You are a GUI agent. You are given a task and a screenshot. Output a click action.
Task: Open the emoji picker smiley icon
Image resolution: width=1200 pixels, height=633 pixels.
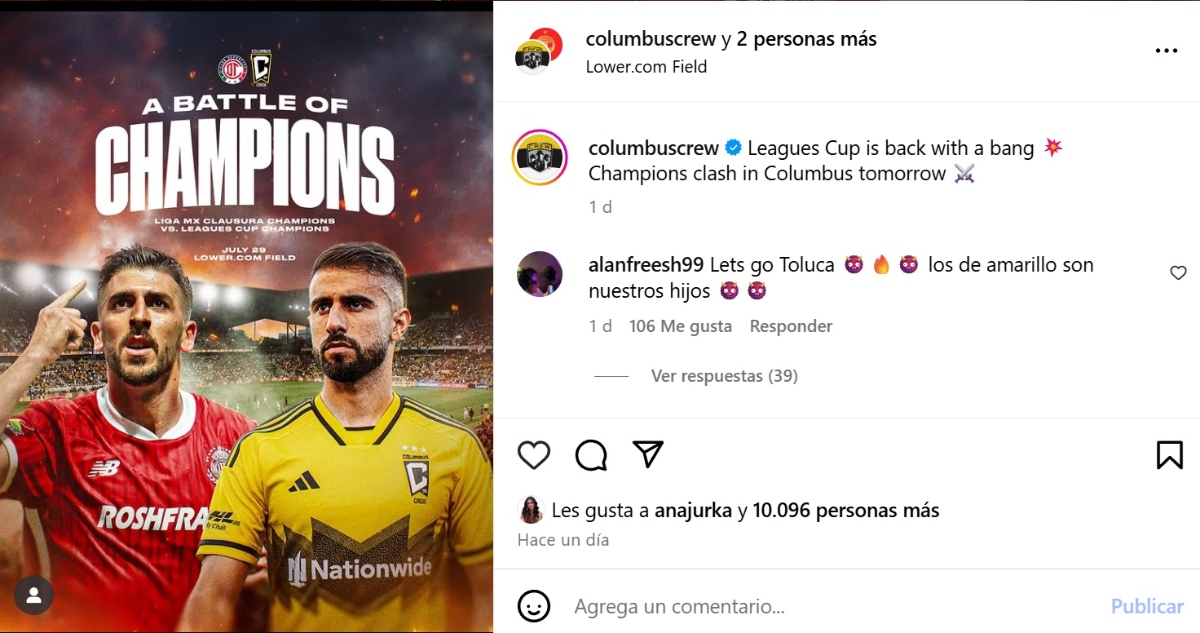point(534,606)
